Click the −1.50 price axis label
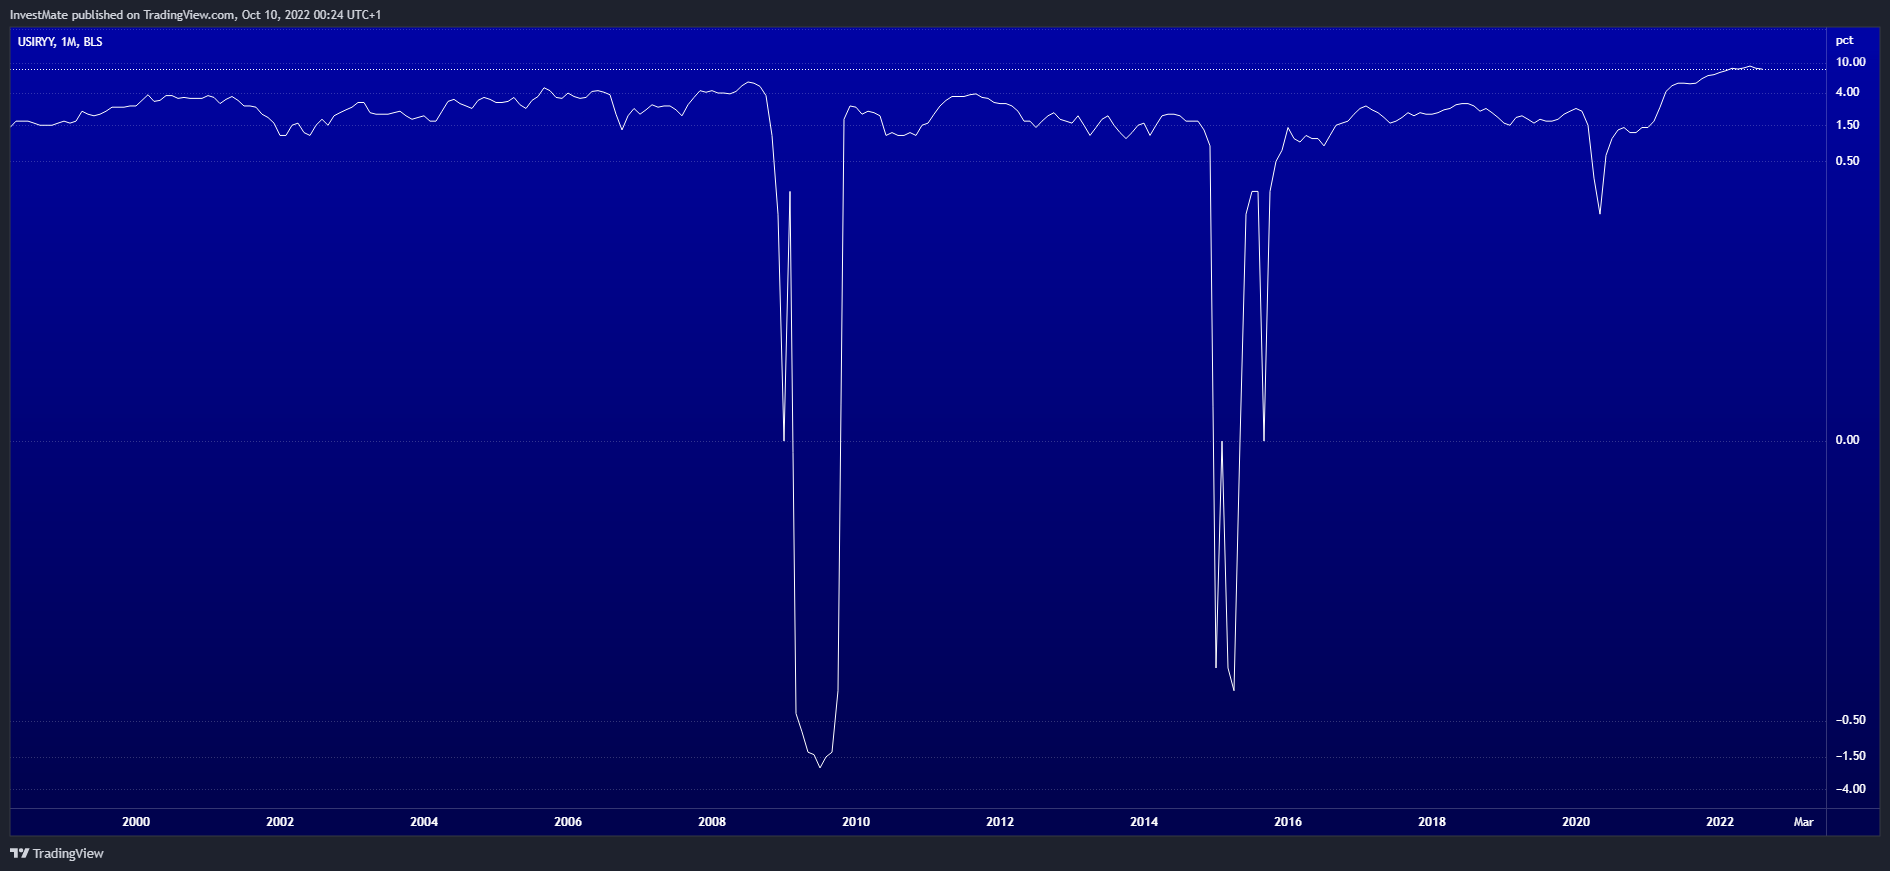1890x871 pixels. pyautogui.click(x=1850, y=756)
